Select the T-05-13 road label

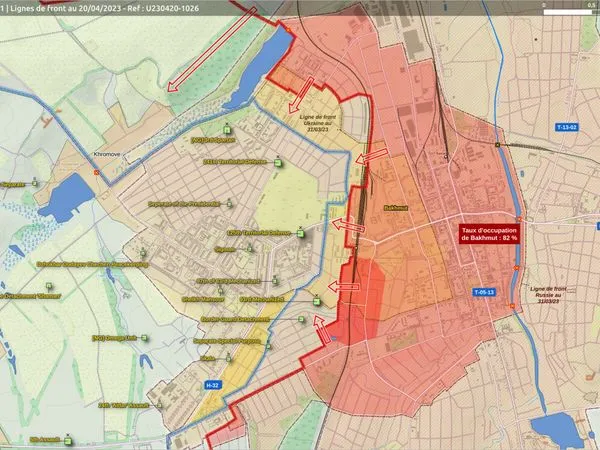pyautogui.click(x=484, y=292)
